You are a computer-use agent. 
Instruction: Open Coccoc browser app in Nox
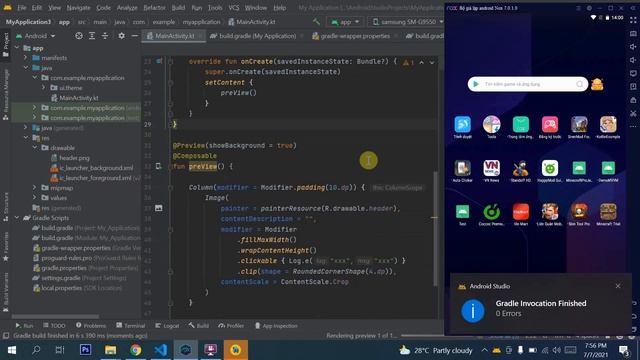[x=491, y=215]
